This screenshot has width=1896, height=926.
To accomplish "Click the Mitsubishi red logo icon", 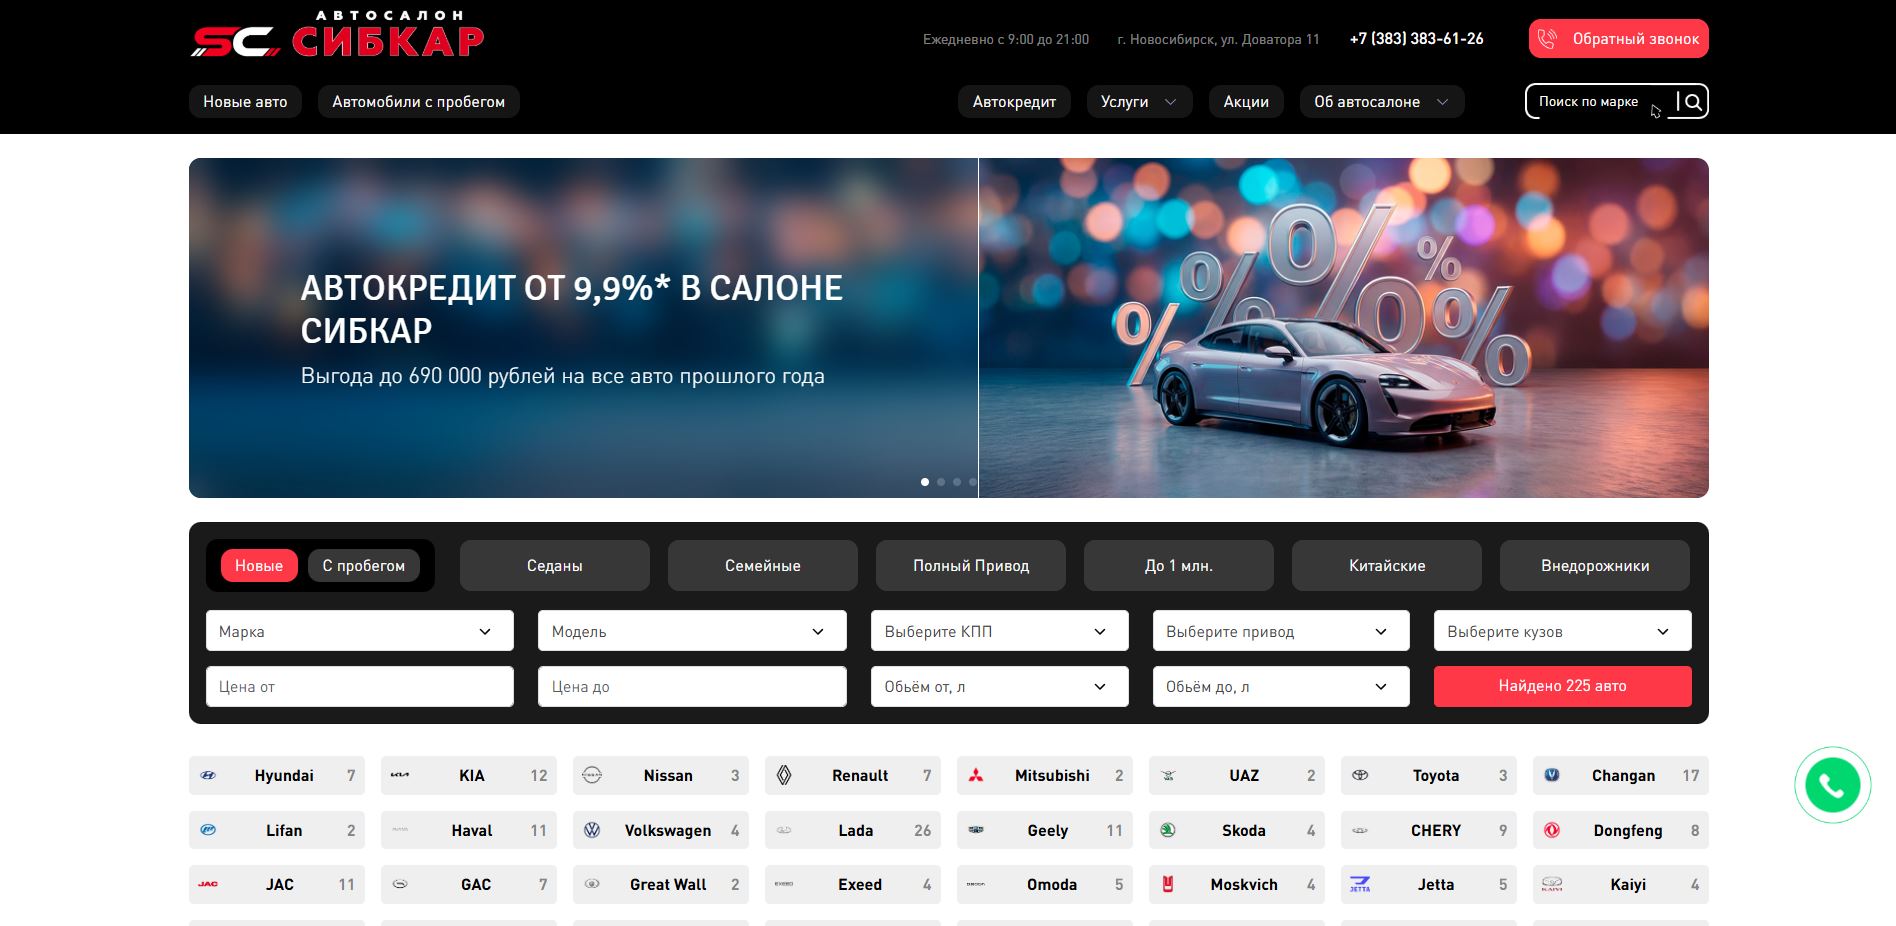I will point(976,775).
